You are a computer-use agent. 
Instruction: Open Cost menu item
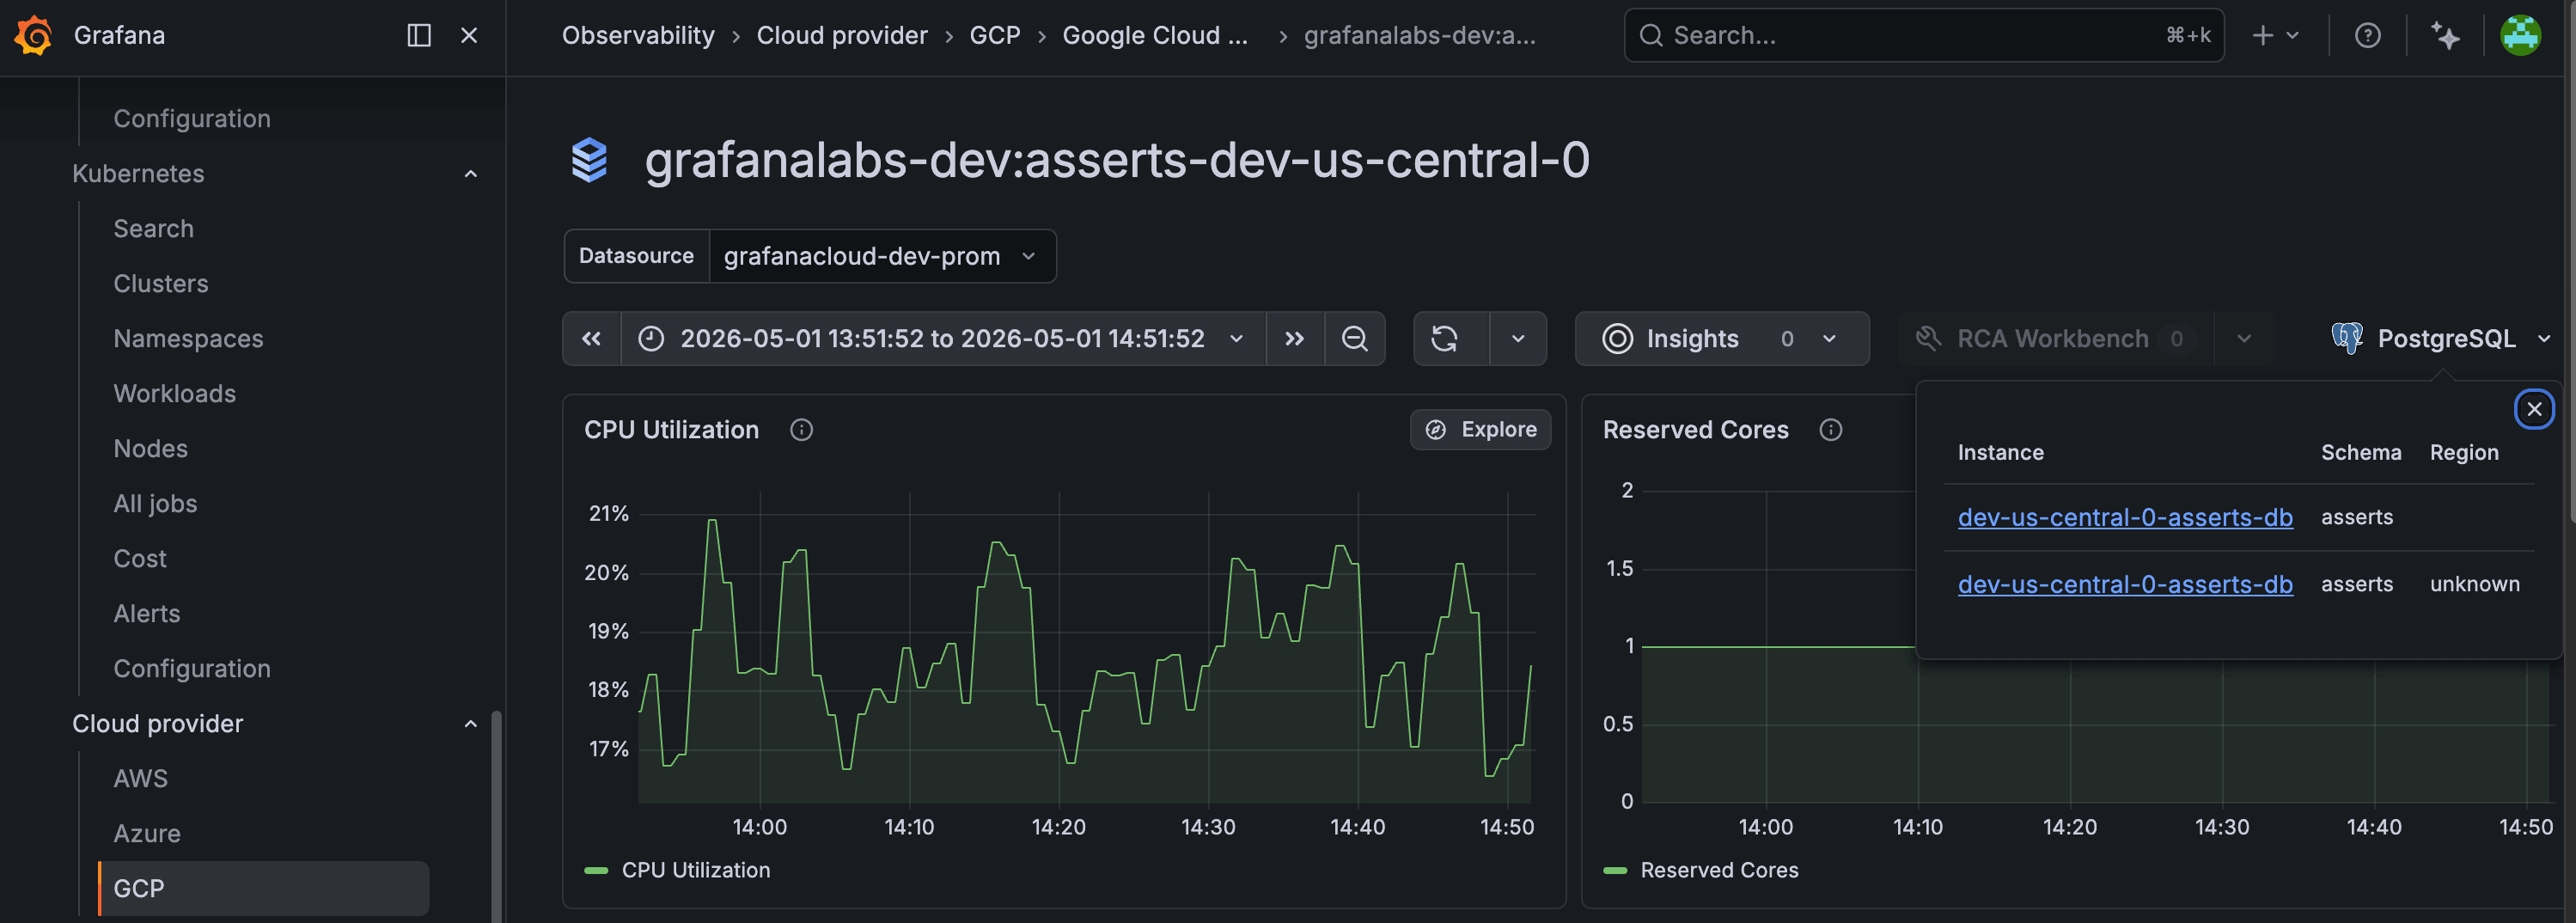click(x=139, y=559)
